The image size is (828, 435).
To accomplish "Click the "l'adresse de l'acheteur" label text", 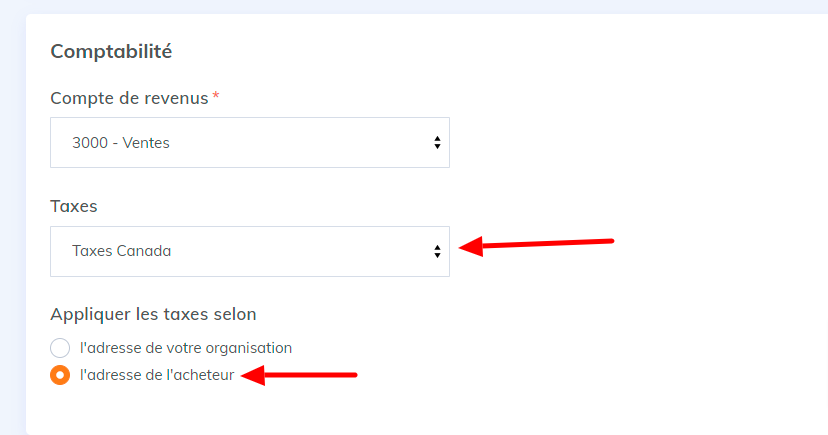I will [156, 376].
